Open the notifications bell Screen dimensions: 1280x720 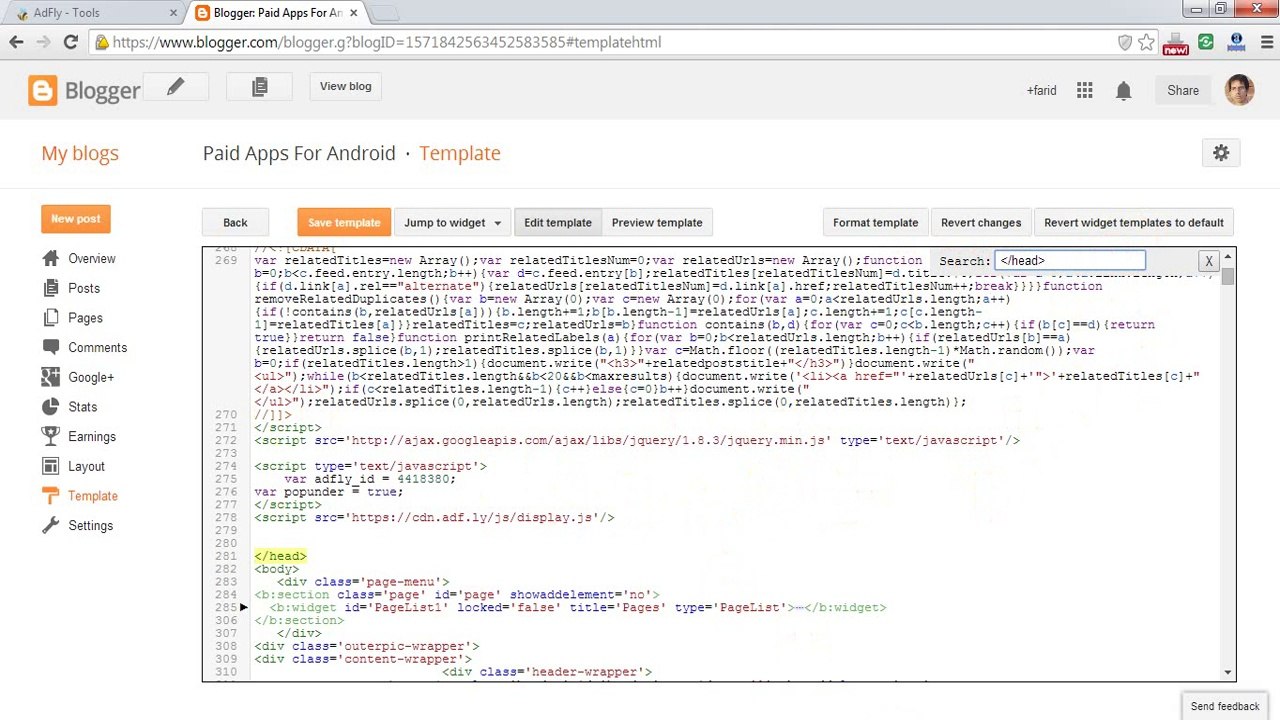pyautogui.click(x=1123, y=91)
